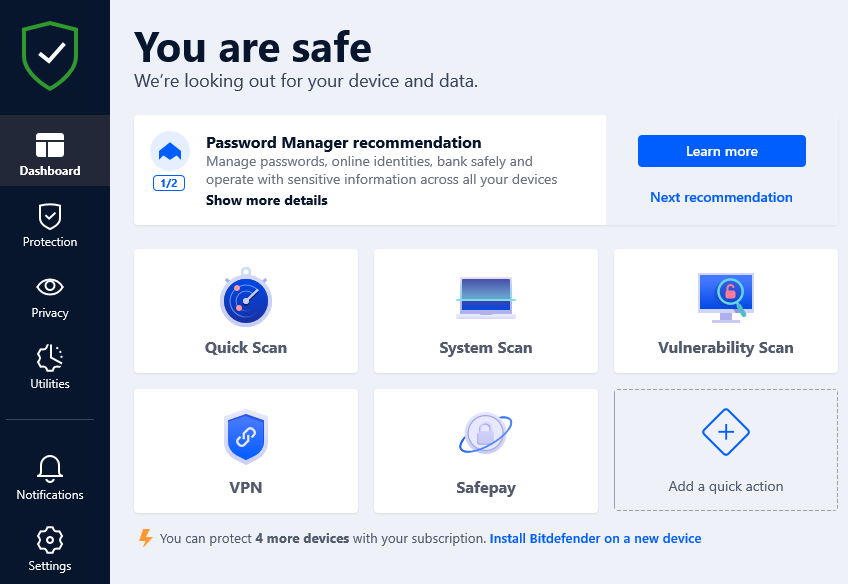Click the System Scan laptop icon
This screenshot has width=848, height=584.
pos(486,298)
